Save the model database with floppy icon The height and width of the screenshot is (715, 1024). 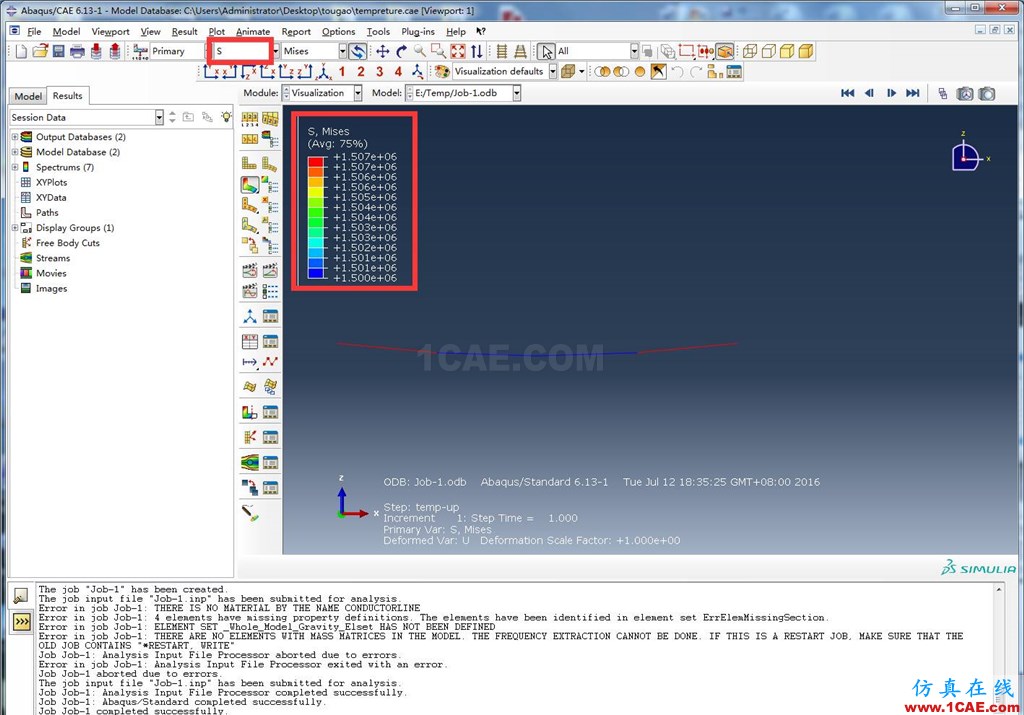59,51
